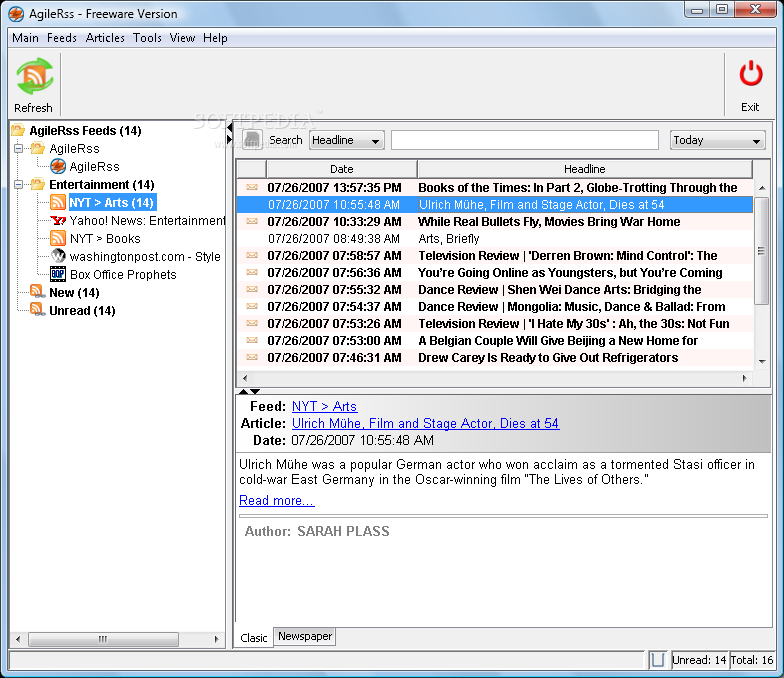
Task: Click the NYT > Books RSS icon
Action: tap(58, 238)
